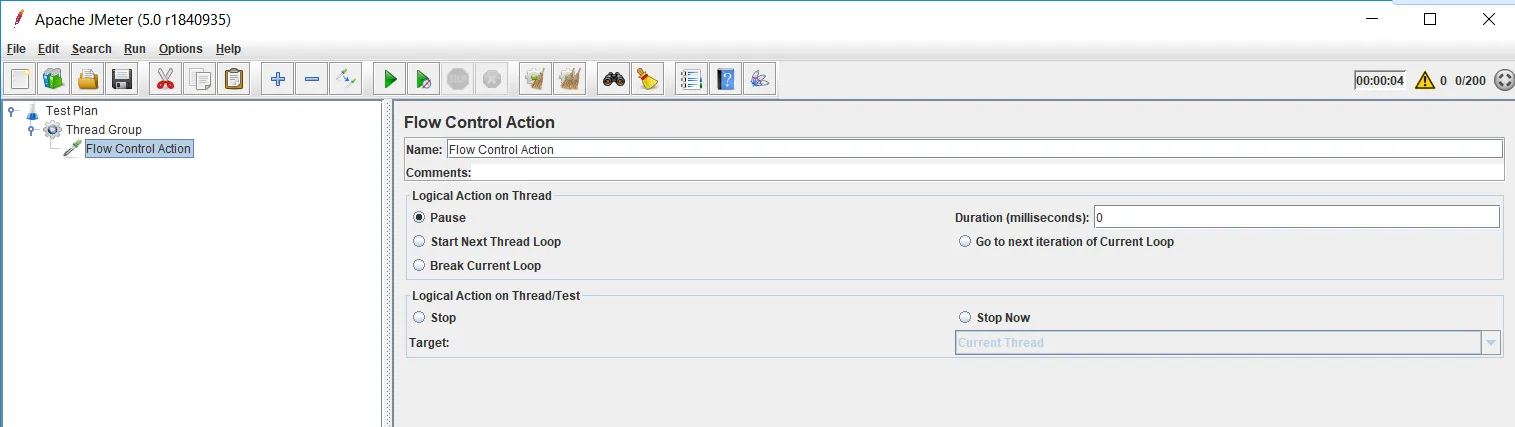The height and width of the screenshot is (427, 1515).
Task: Click the last toolbar feather icon
Action: click(759, 78)
